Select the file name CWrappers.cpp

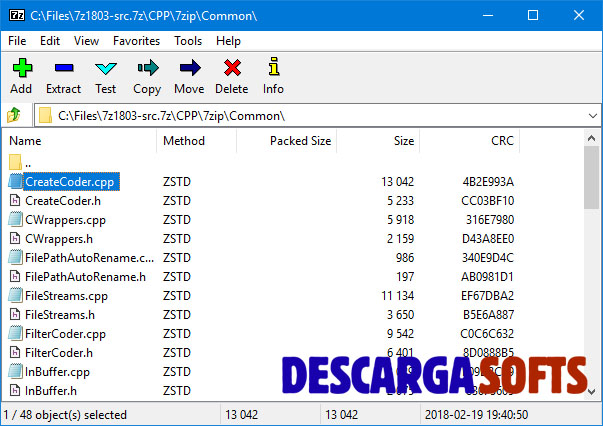pos(65,220)
